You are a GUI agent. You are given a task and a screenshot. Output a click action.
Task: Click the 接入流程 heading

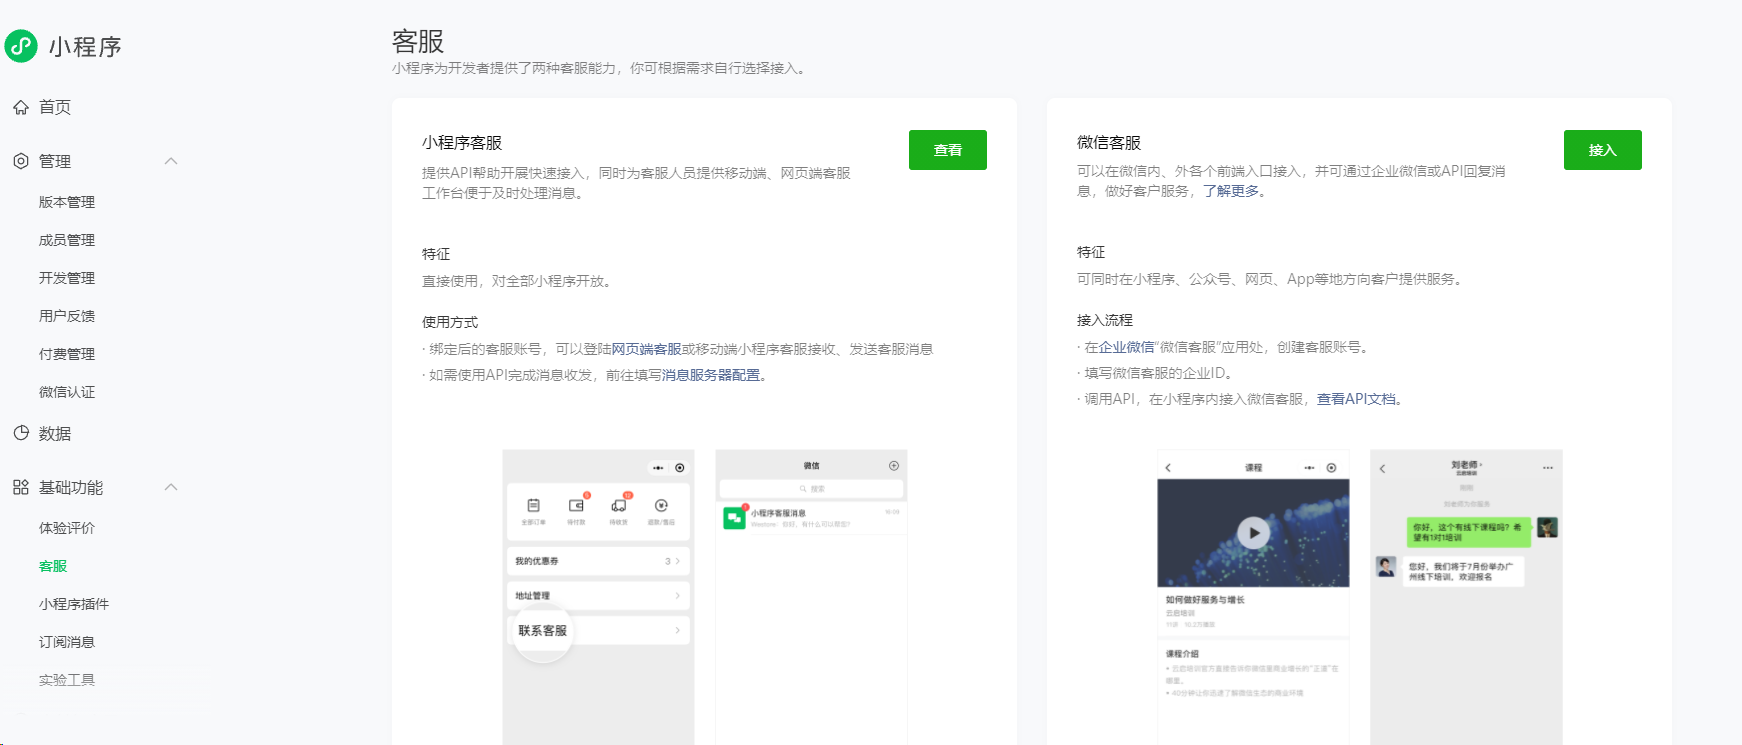coord(1105,320)
